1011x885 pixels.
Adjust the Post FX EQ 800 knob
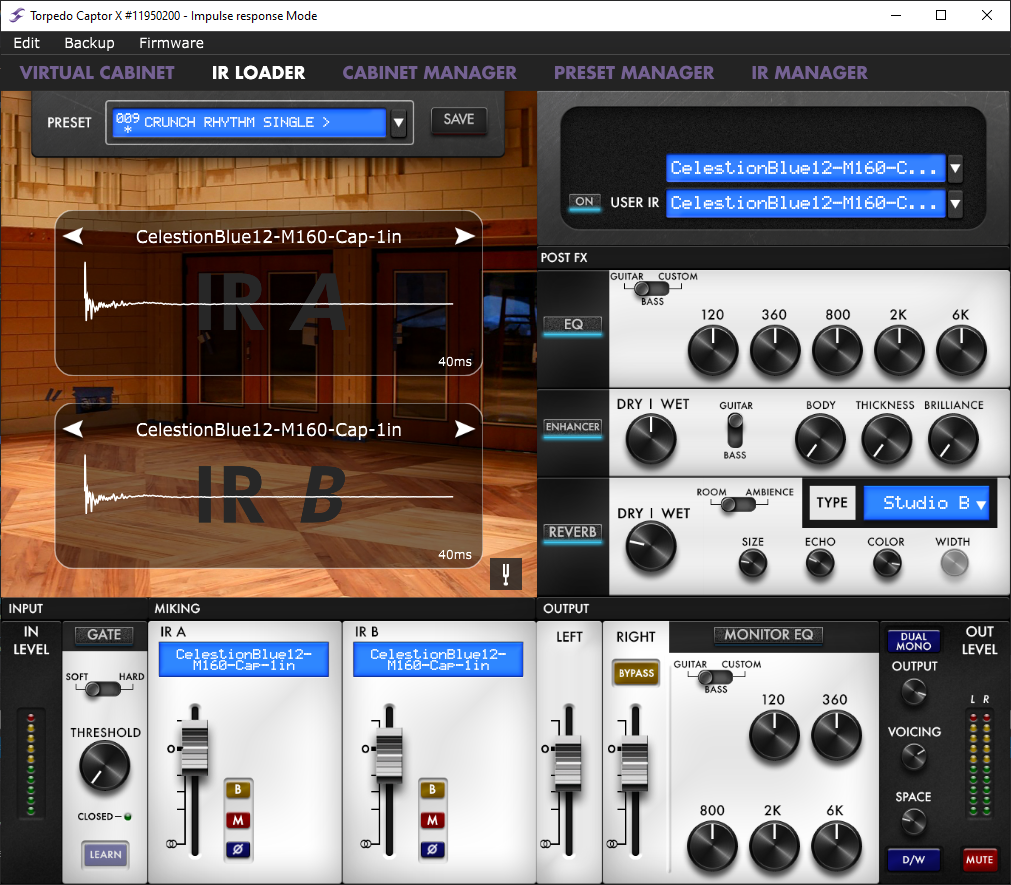pos(837,351)
